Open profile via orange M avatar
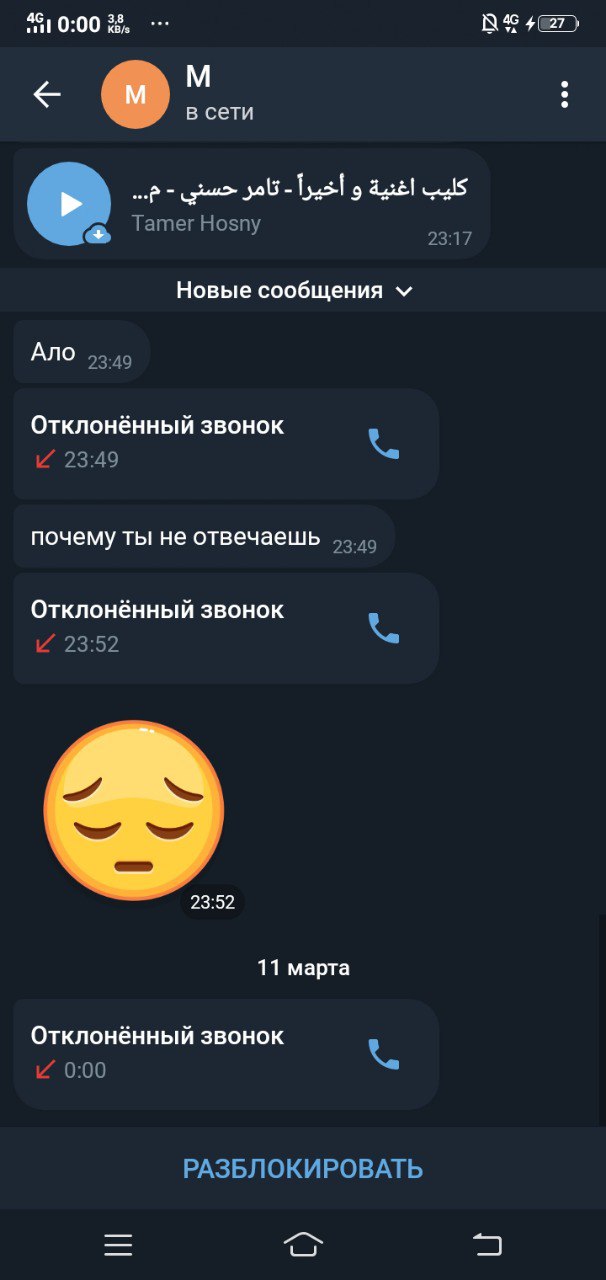This screenshot has width=606, height=1280. (x=136, y=94)
